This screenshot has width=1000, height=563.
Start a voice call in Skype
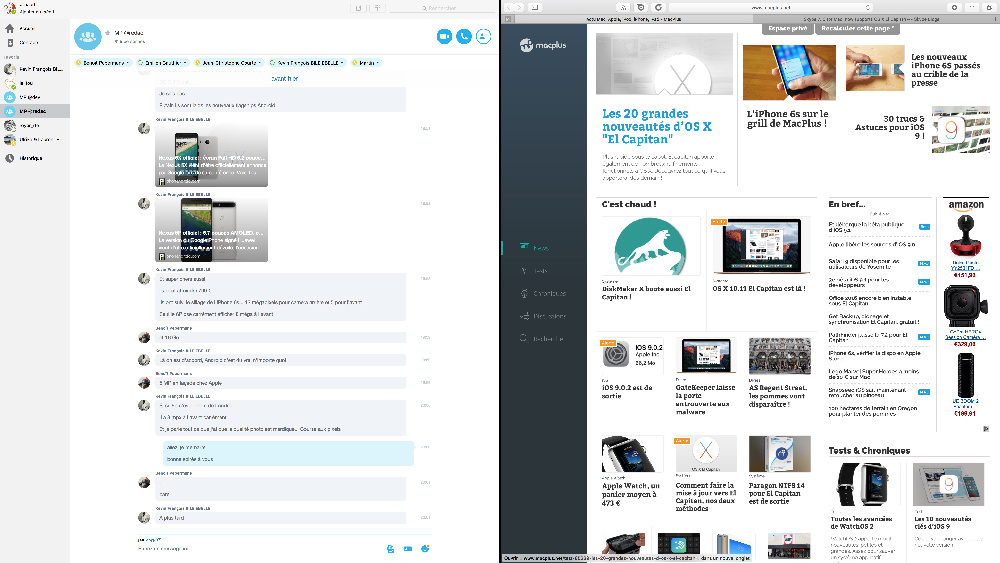pyautogui.click(x=464, y=36)
